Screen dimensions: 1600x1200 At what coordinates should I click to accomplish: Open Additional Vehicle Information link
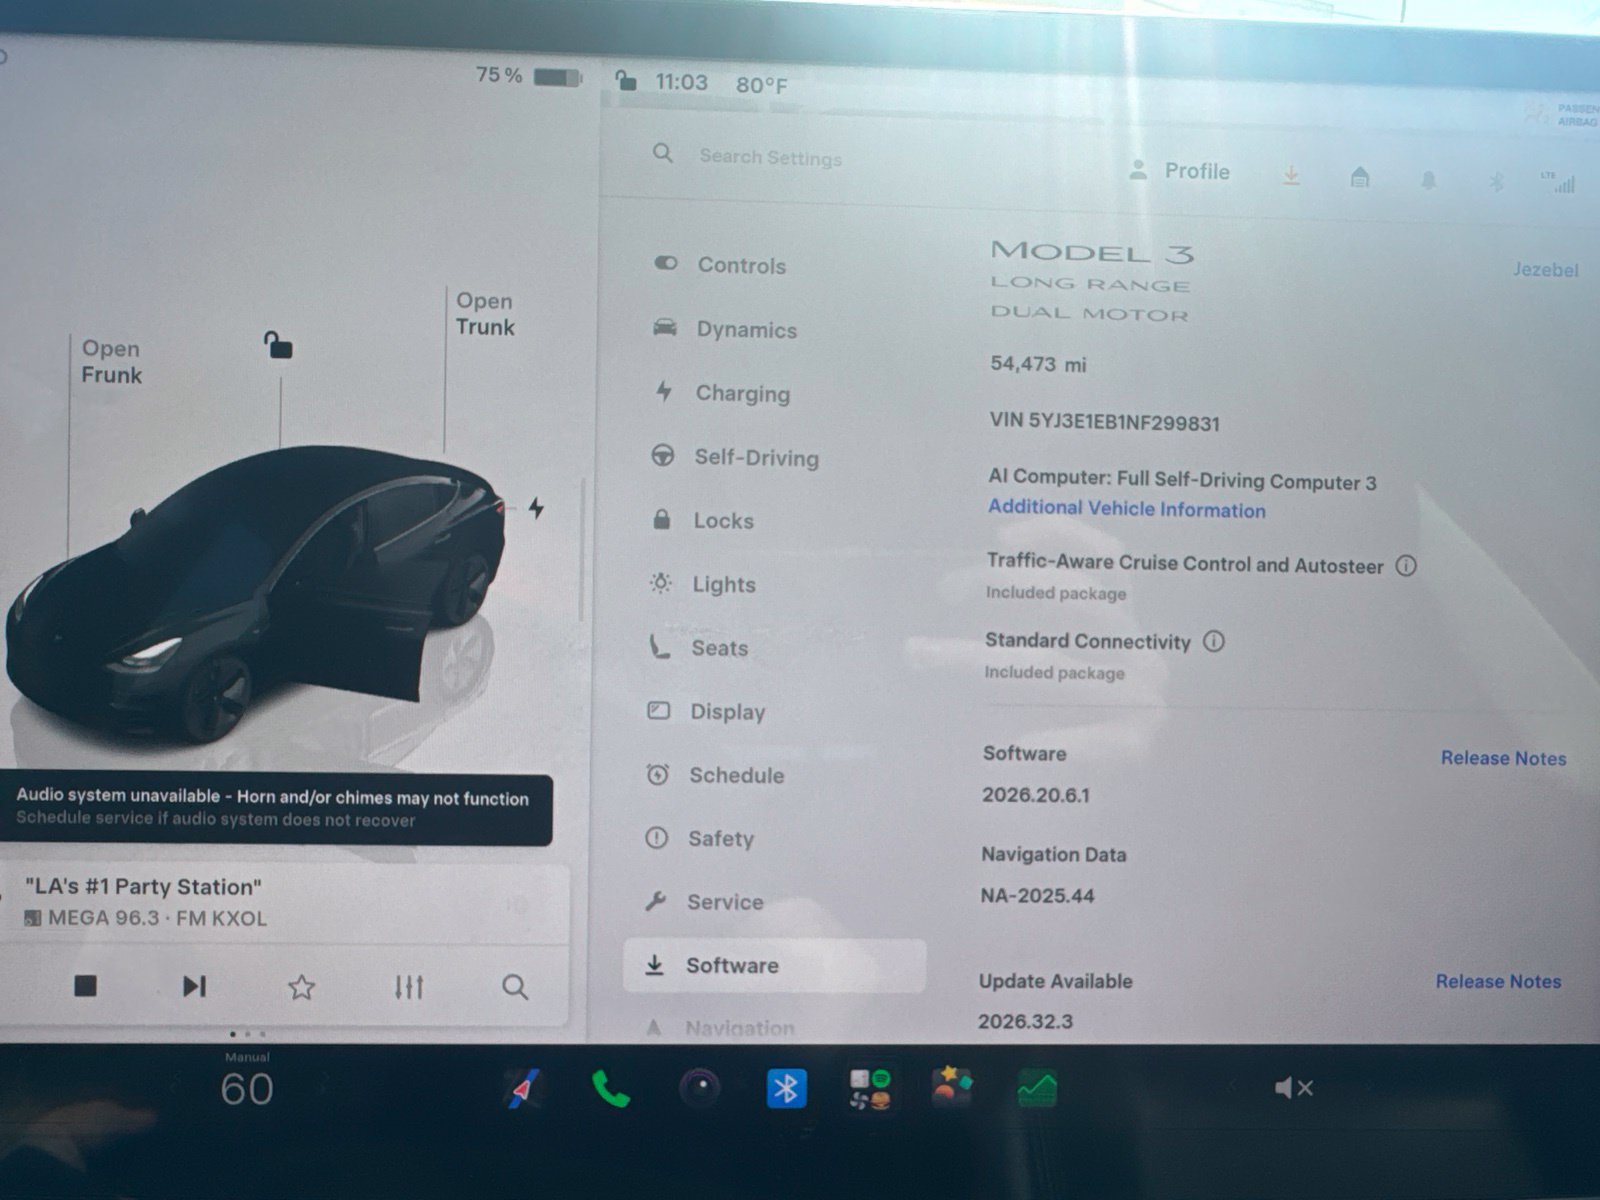coord(1127,508)
